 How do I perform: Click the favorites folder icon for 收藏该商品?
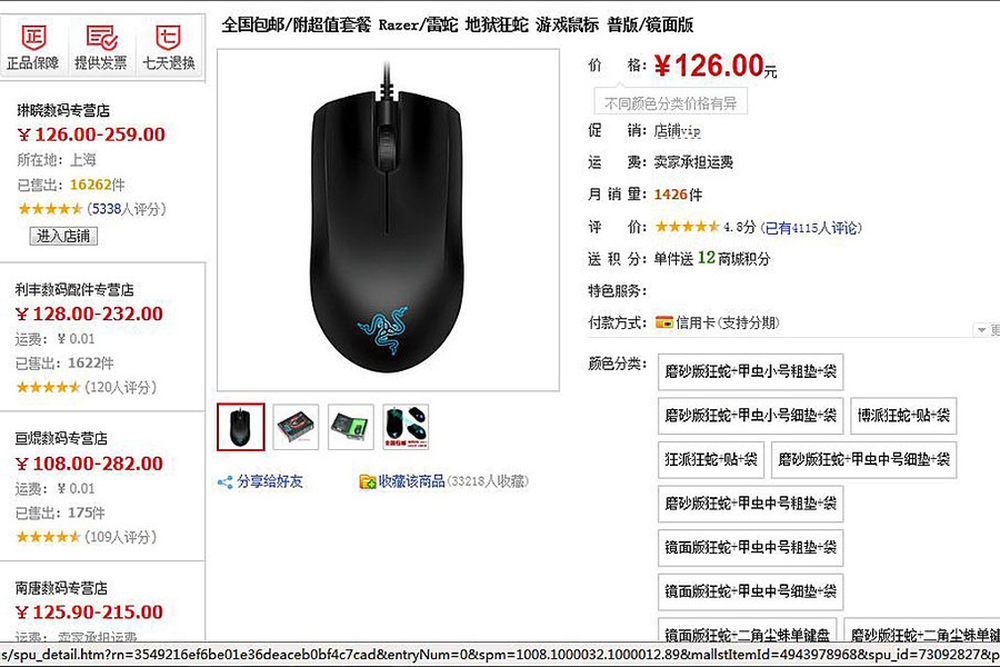click(x=367, y=482)
